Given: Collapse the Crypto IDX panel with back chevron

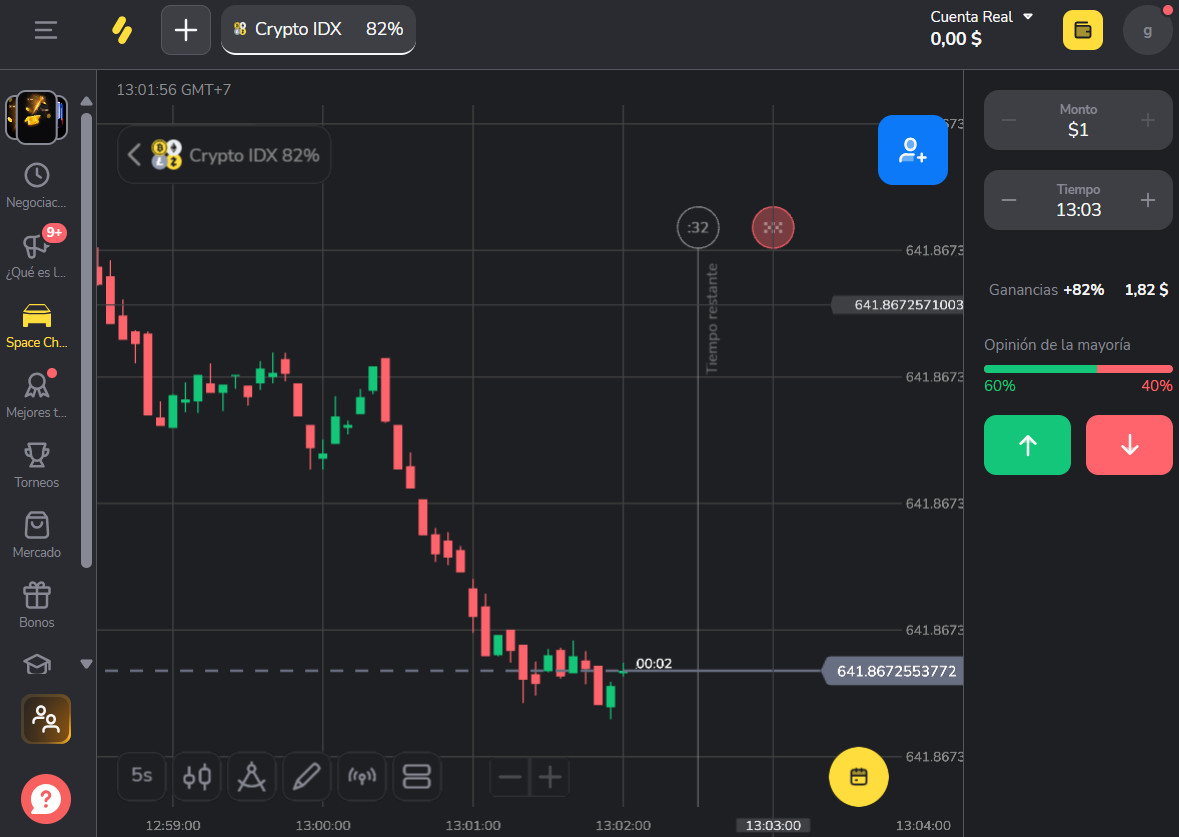Looking at the screenshot, I should [x=135, y=155].
